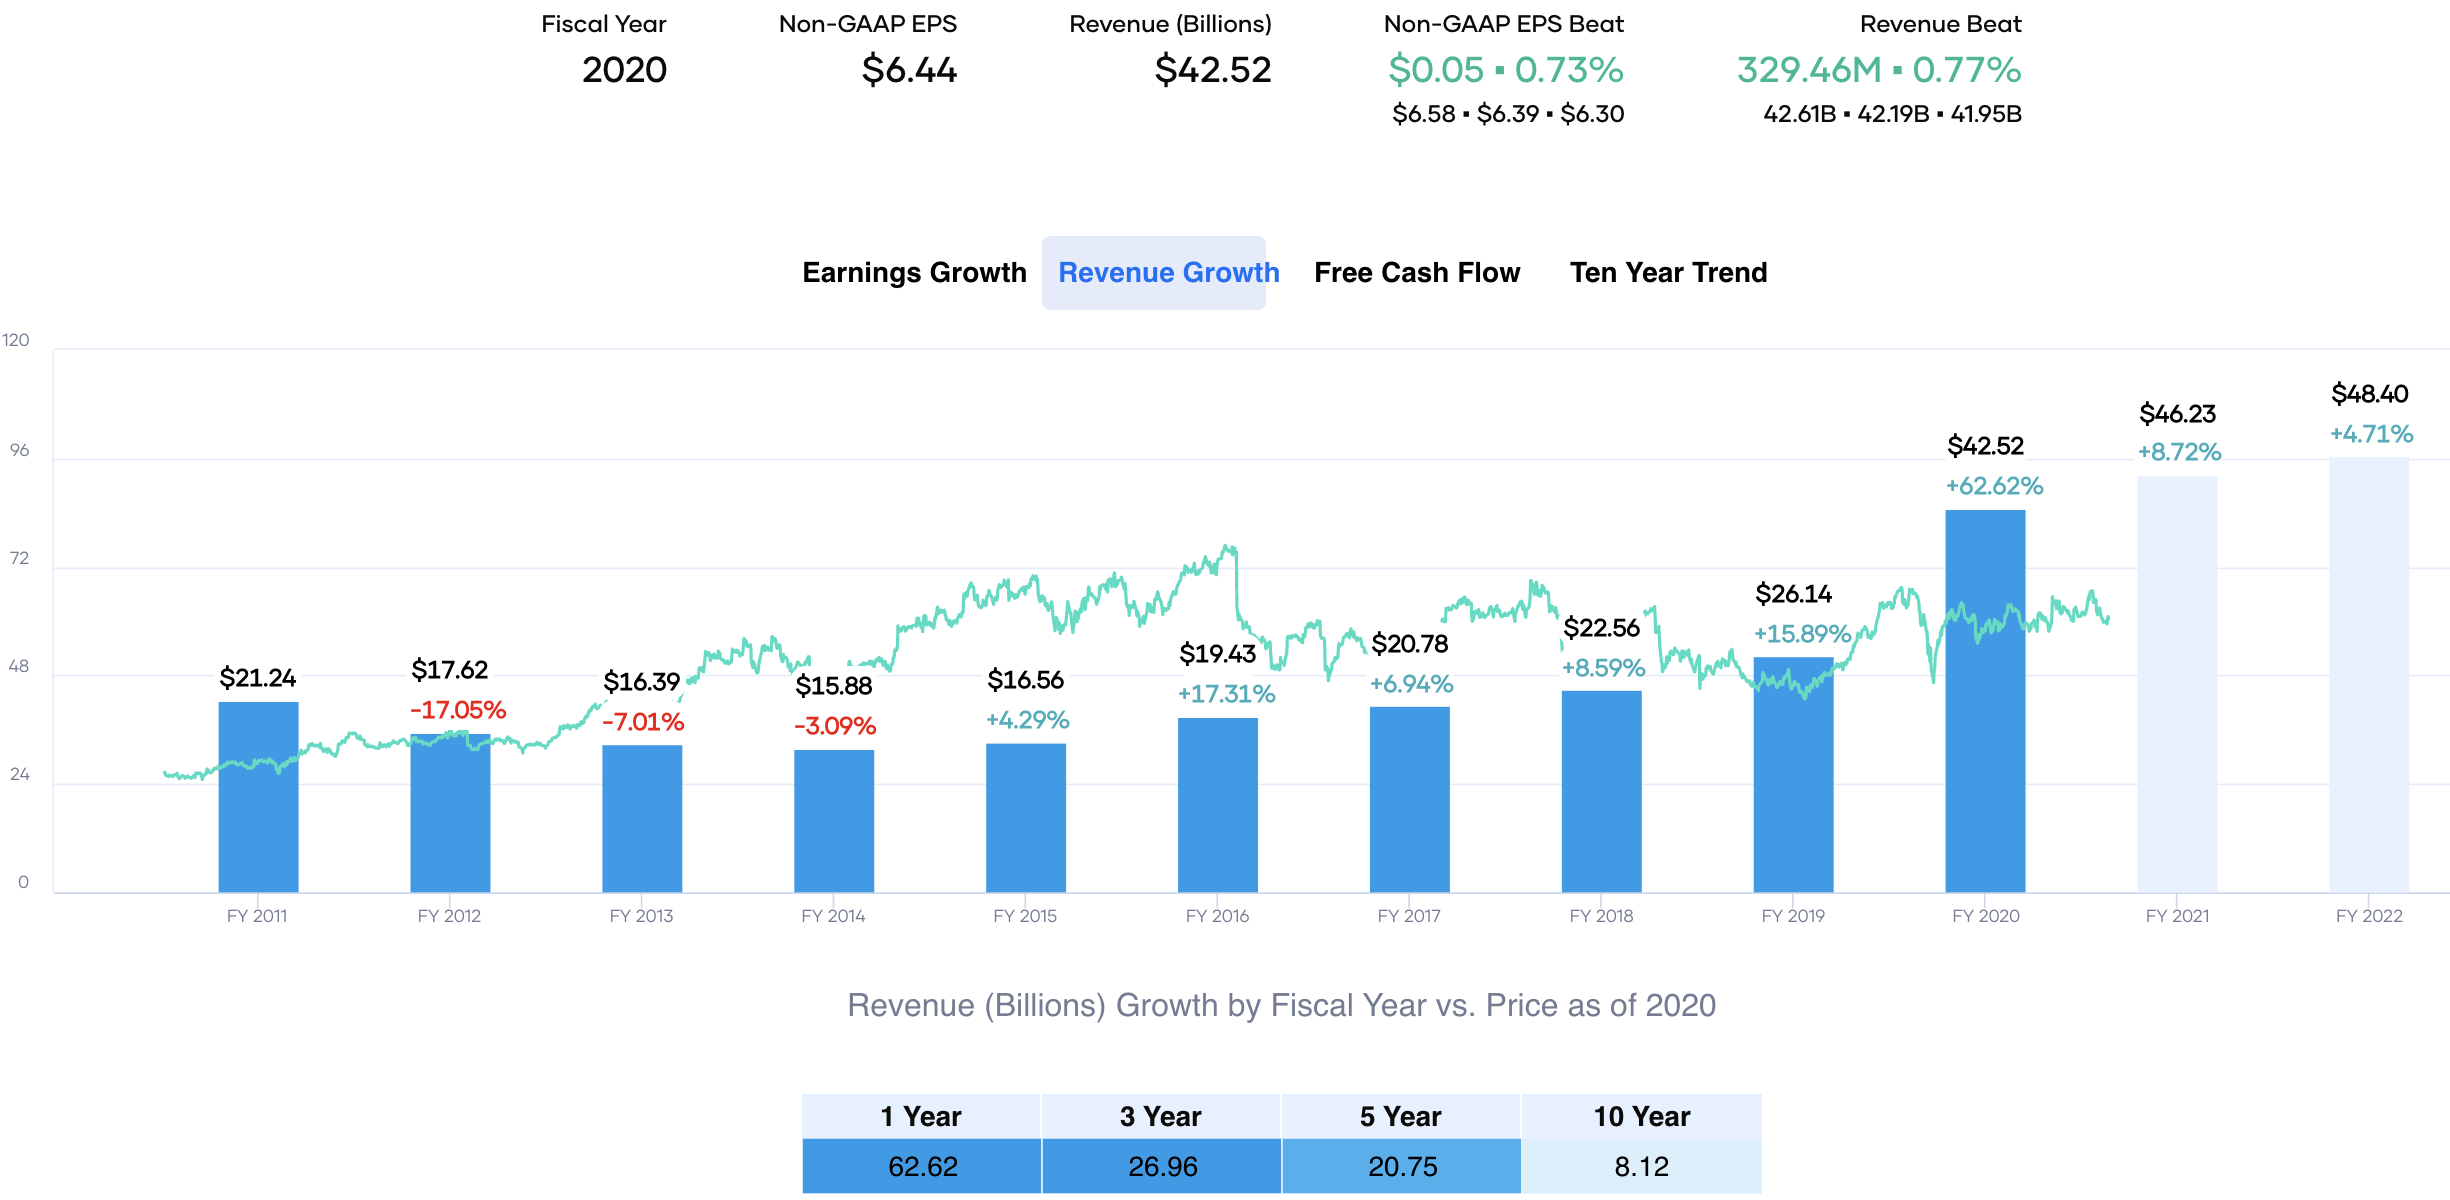This screenshot has width=2450, height=1200.
Task: Click the $6.58 ▪ $6.39 ▪ $6.30 estimates line
Action: point(1508,114)
